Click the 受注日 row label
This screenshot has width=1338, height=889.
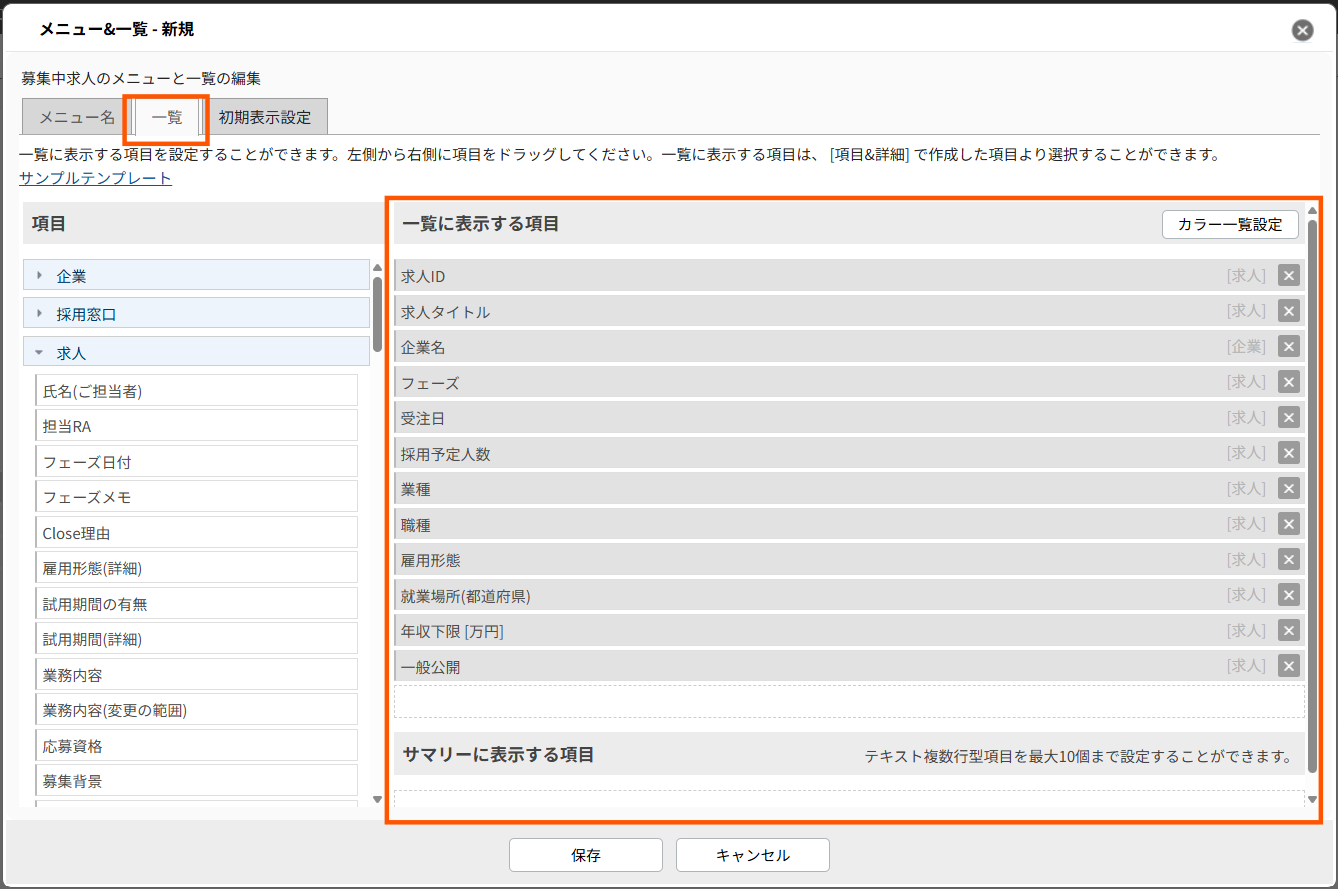pyautogui.click(x=423, y=418)
